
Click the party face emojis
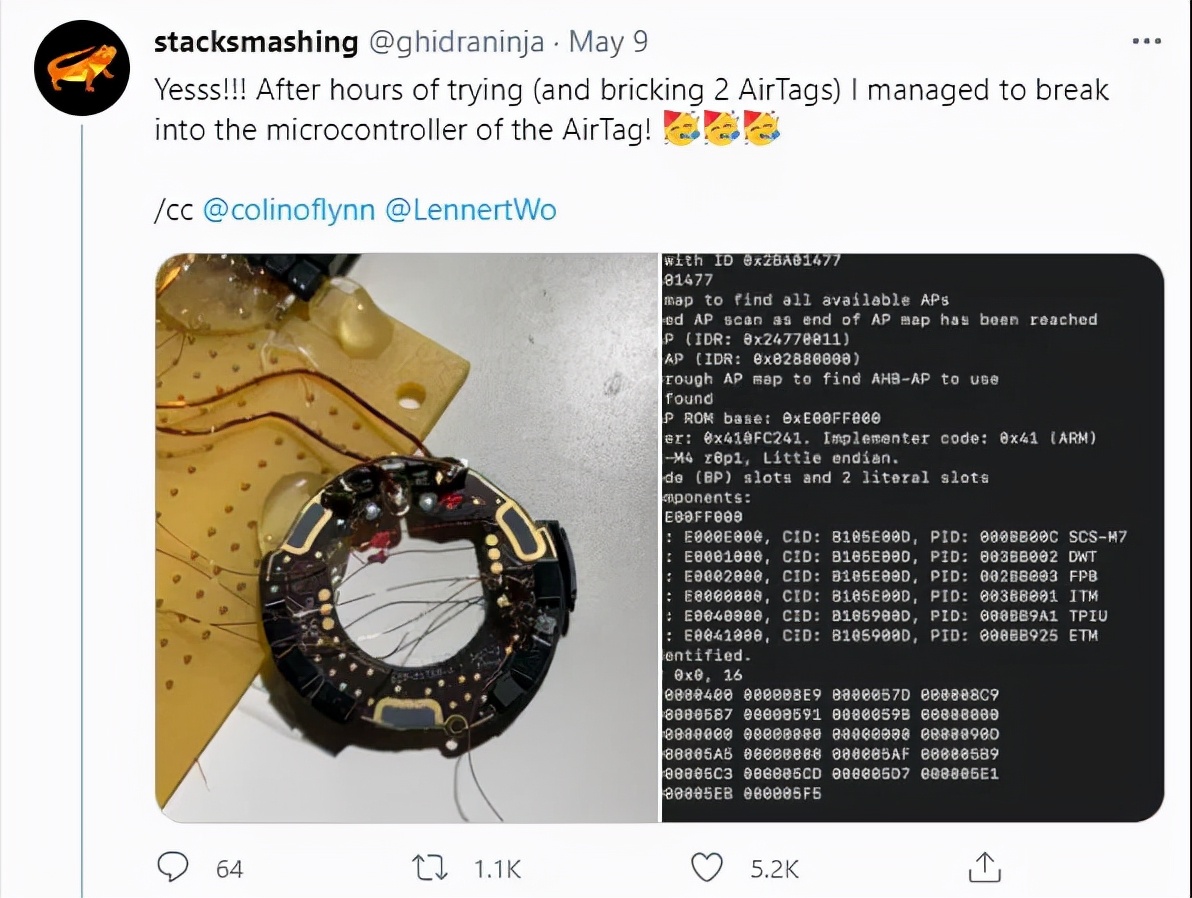[721, 128]
